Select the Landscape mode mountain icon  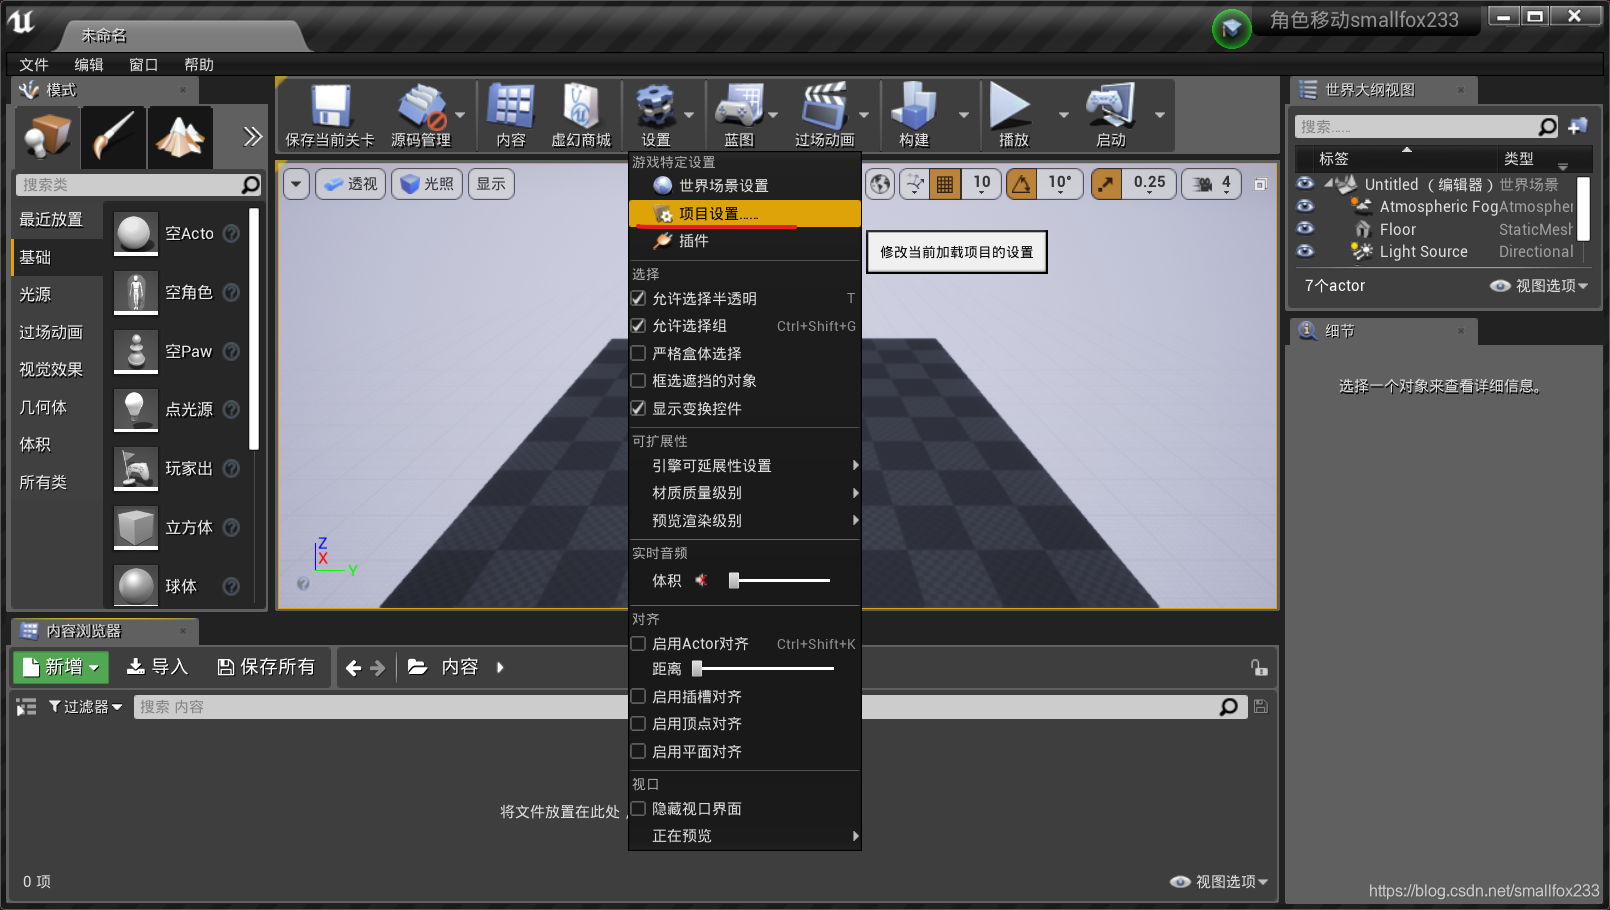tap(180, 137)
